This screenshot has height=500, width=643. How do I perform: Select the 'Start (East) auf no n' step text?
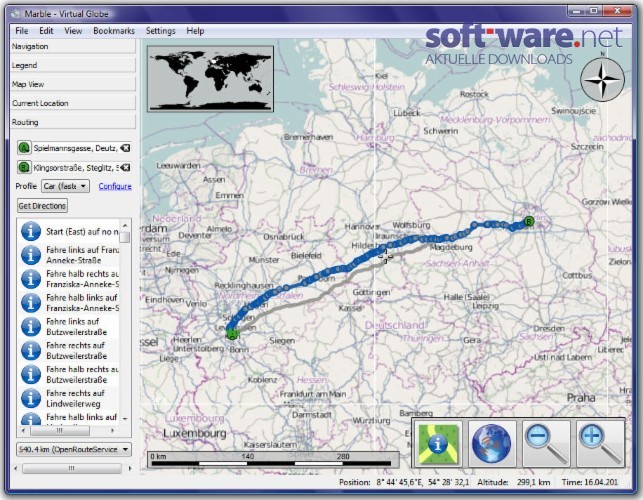[82, 232]
